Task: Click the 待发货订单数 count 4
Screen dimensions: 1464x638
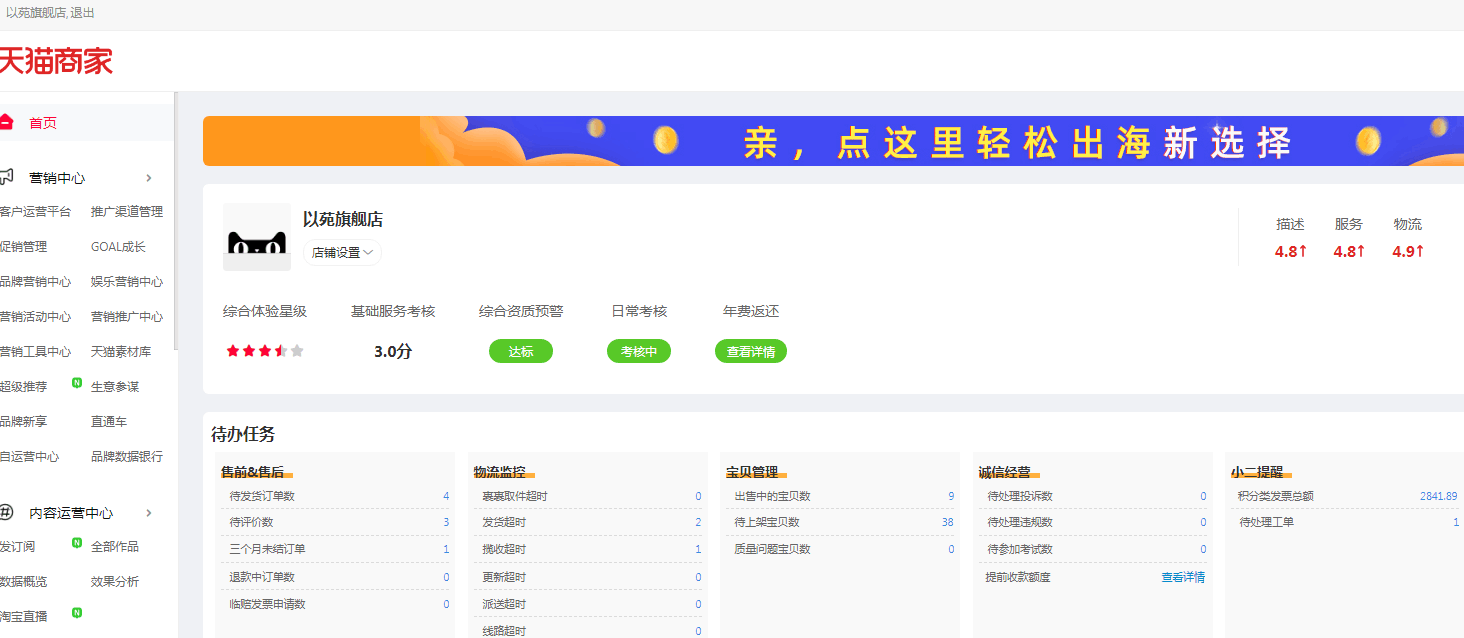Action: 446,496
